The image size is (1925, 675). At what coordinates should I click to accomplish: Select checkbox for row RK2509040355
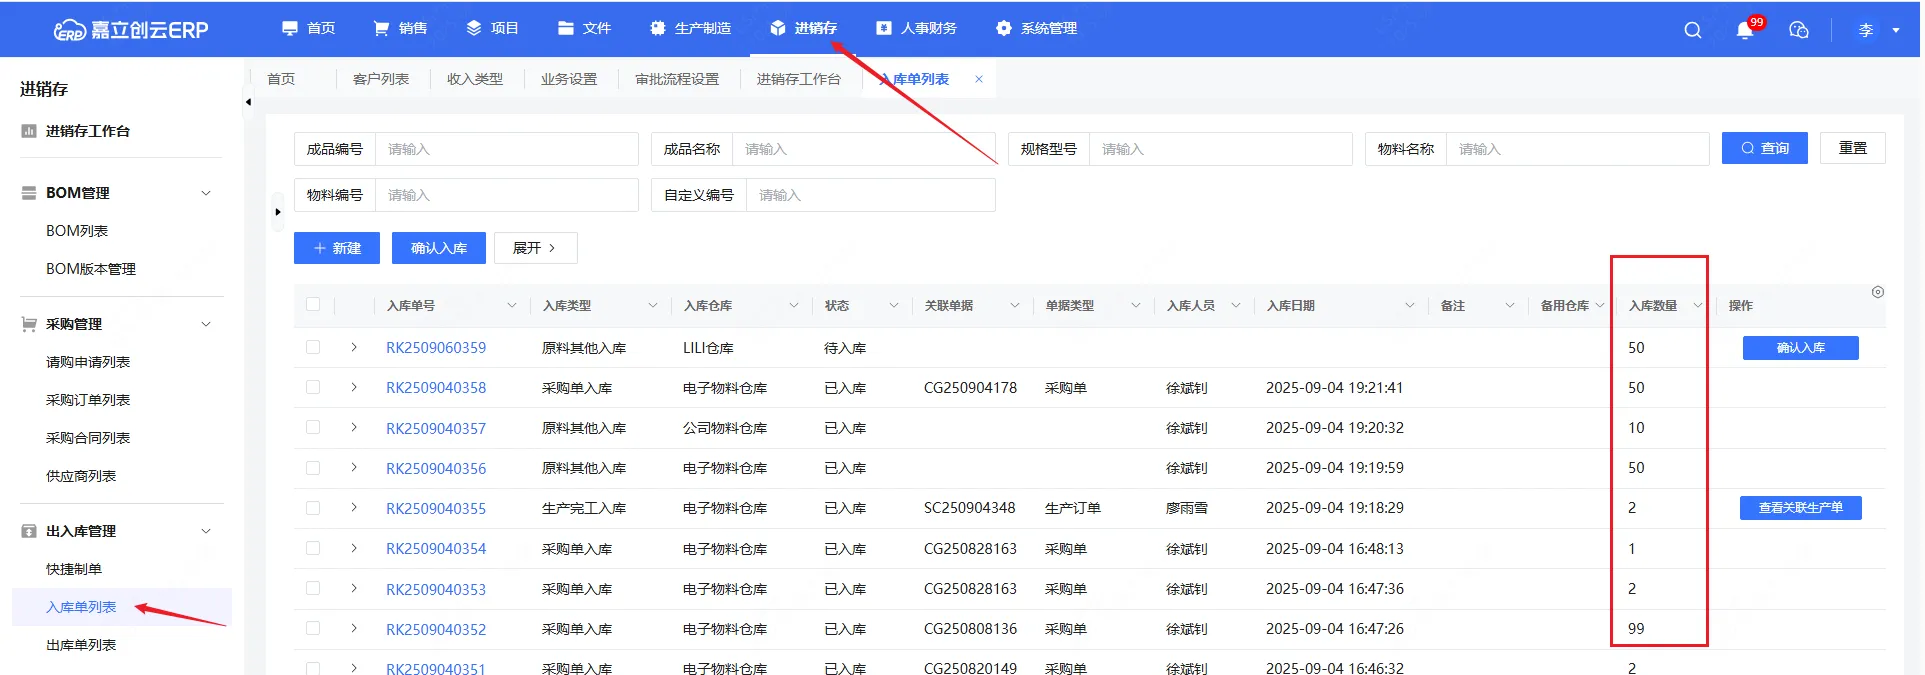(313, 508)
